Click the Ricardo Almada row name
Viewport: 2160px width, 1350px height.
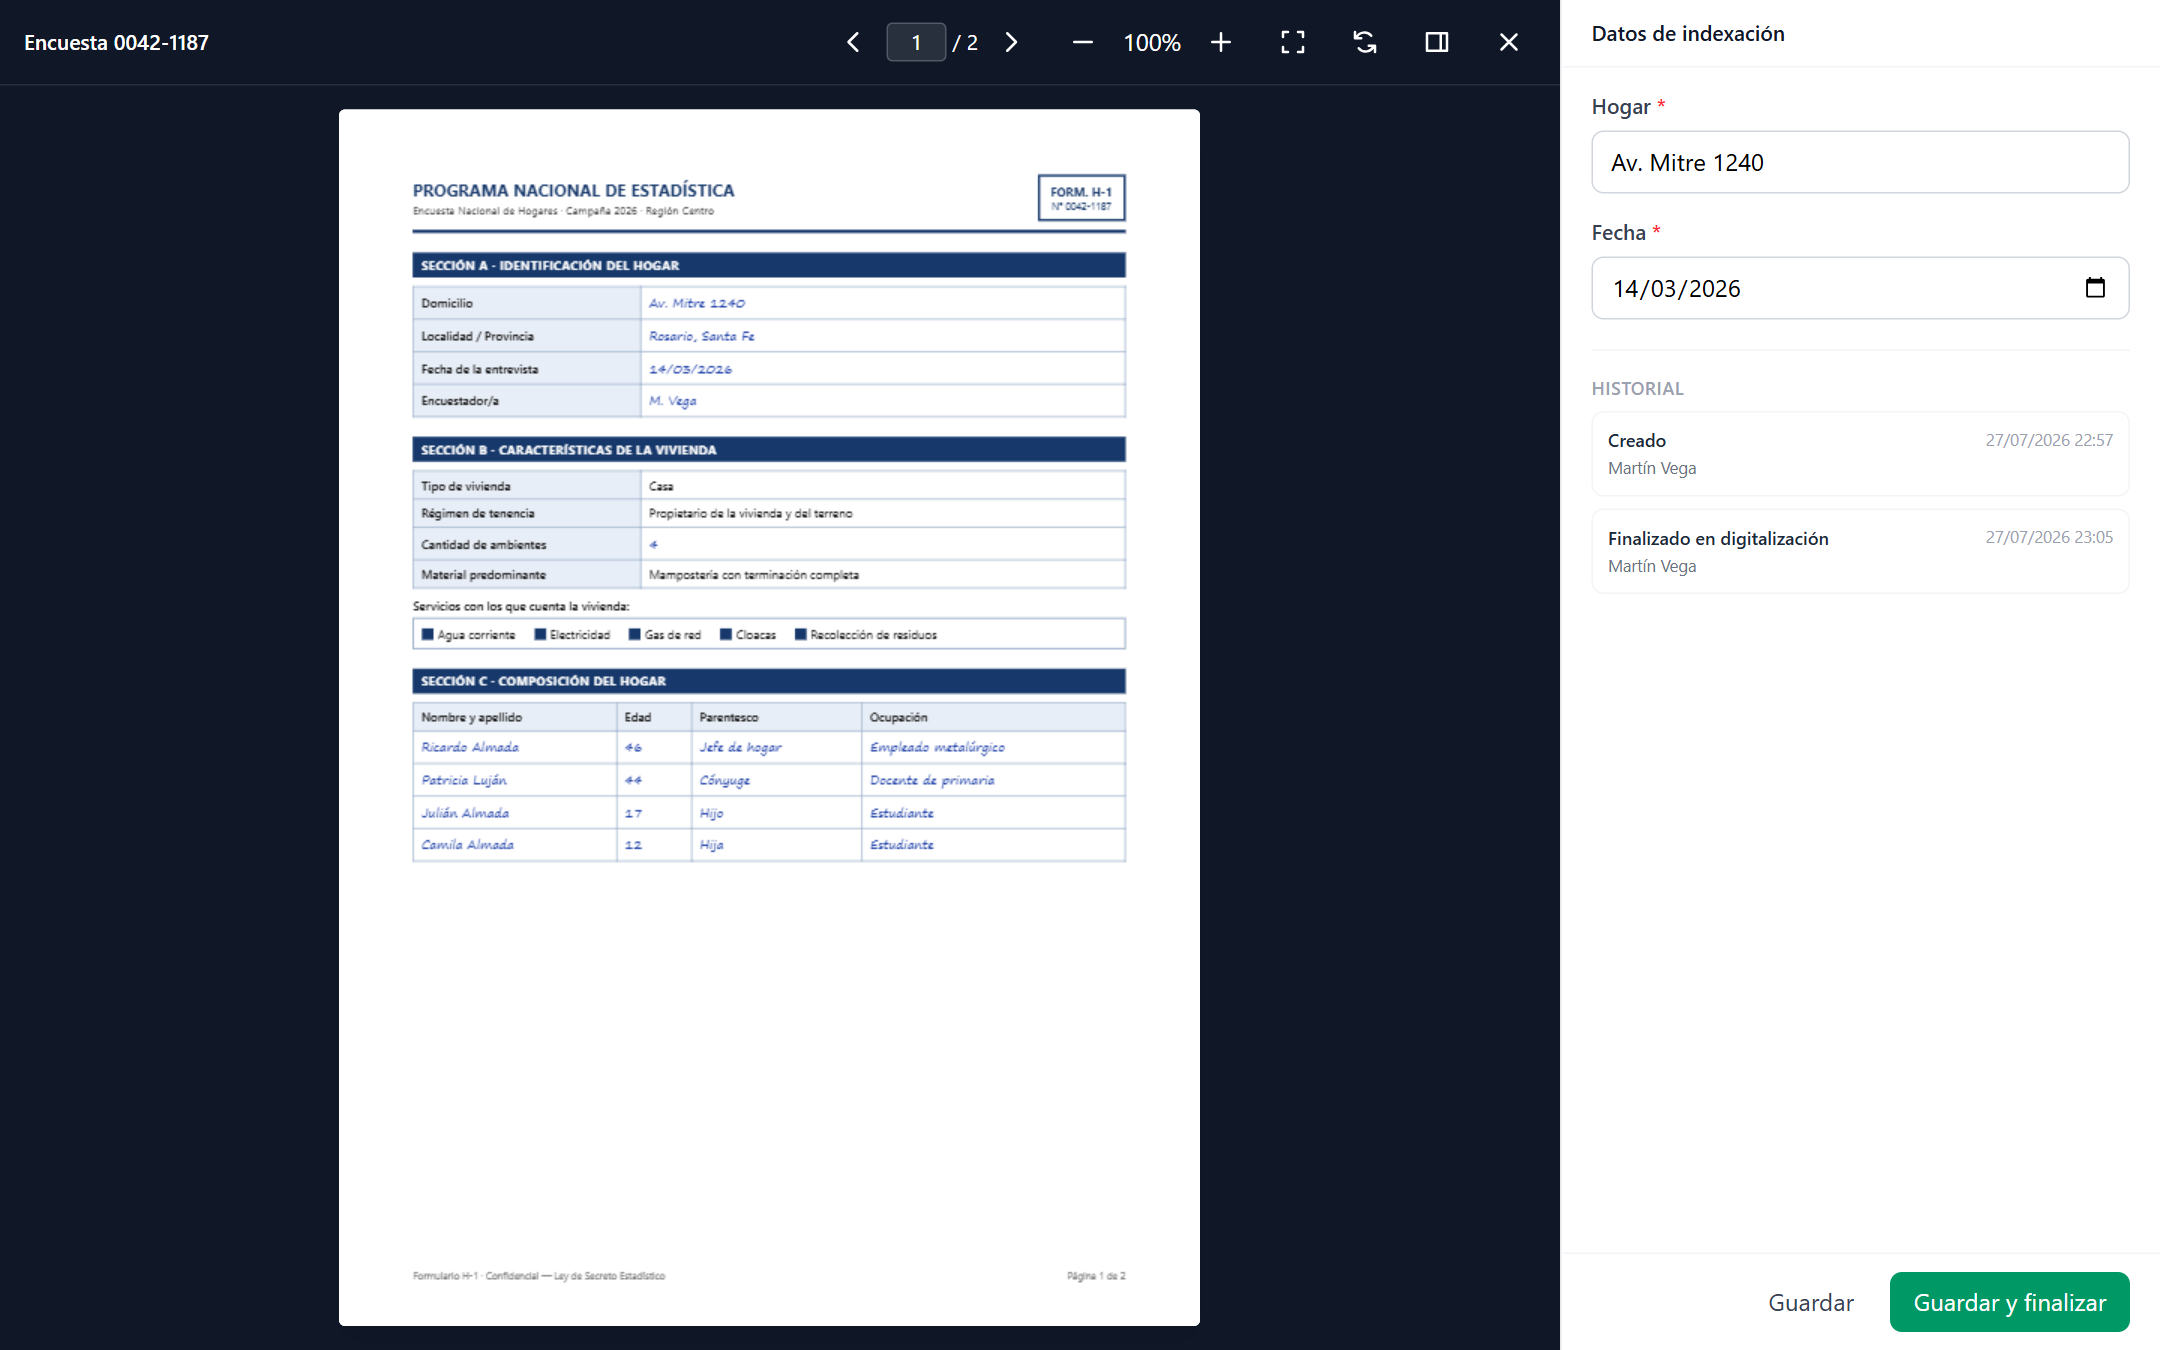470,747
